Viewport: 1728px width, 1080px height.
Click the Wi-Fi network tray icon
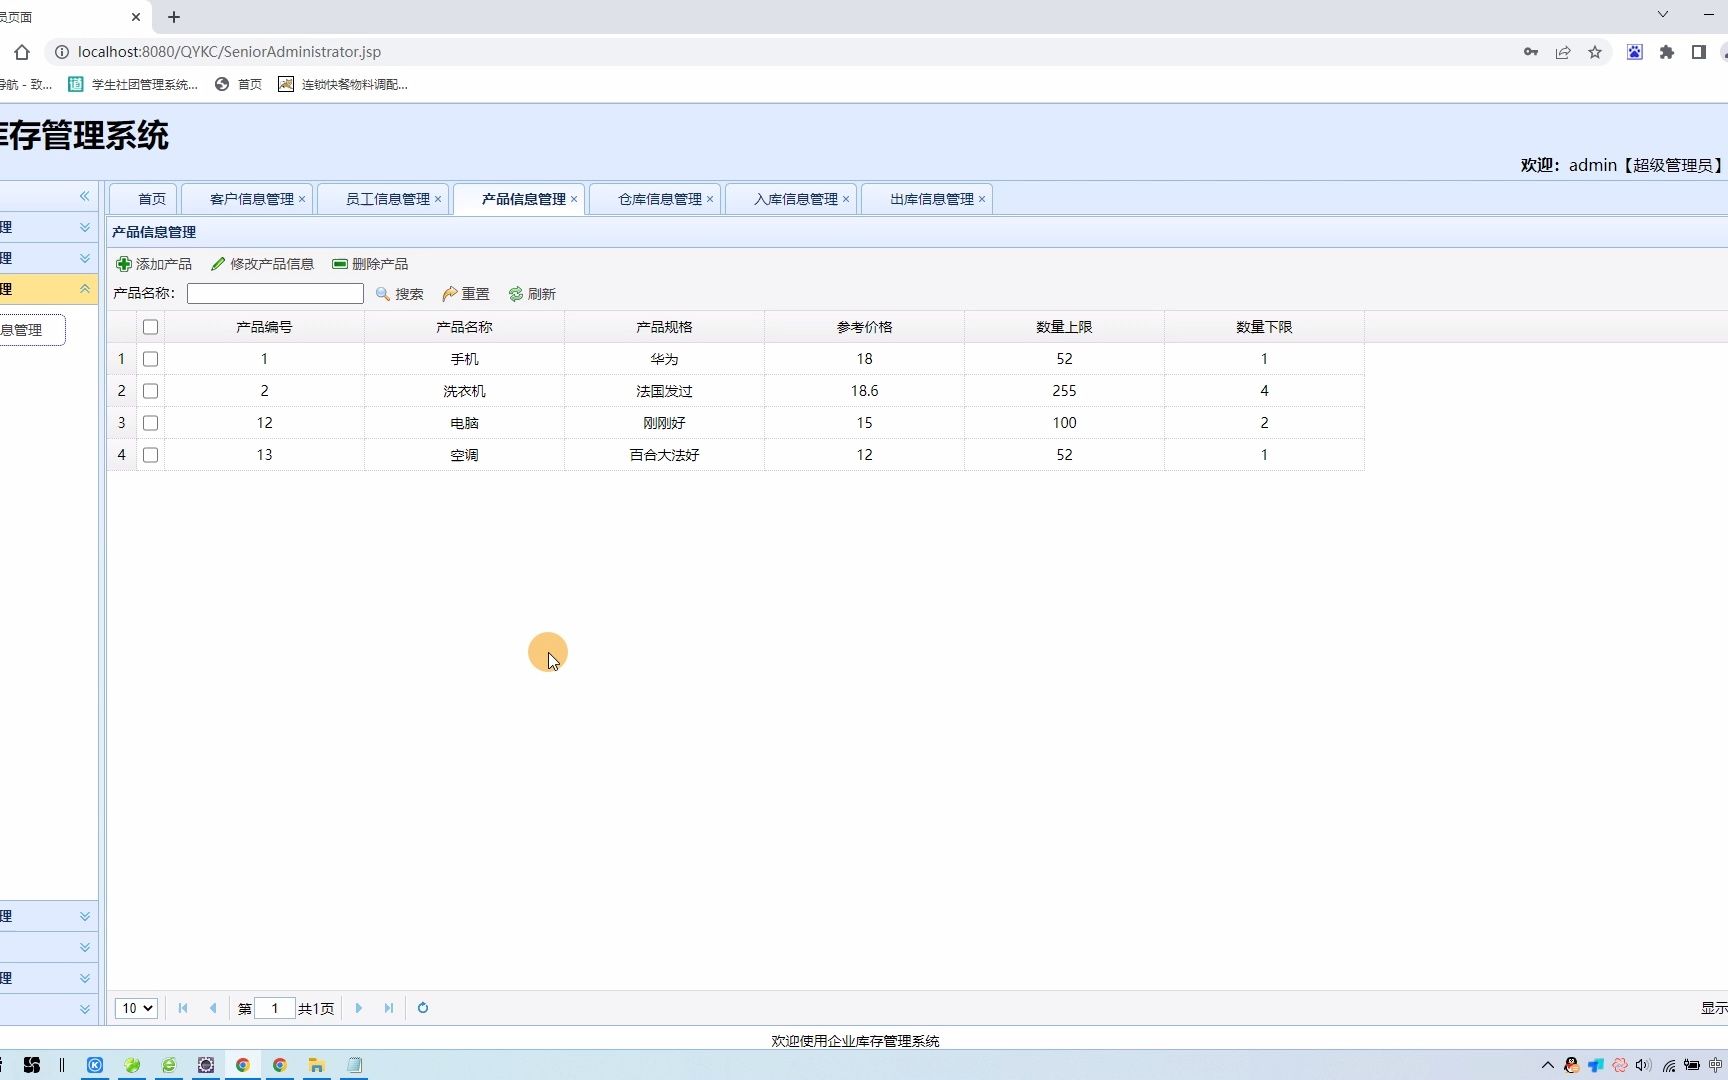click(1668, 1065)
